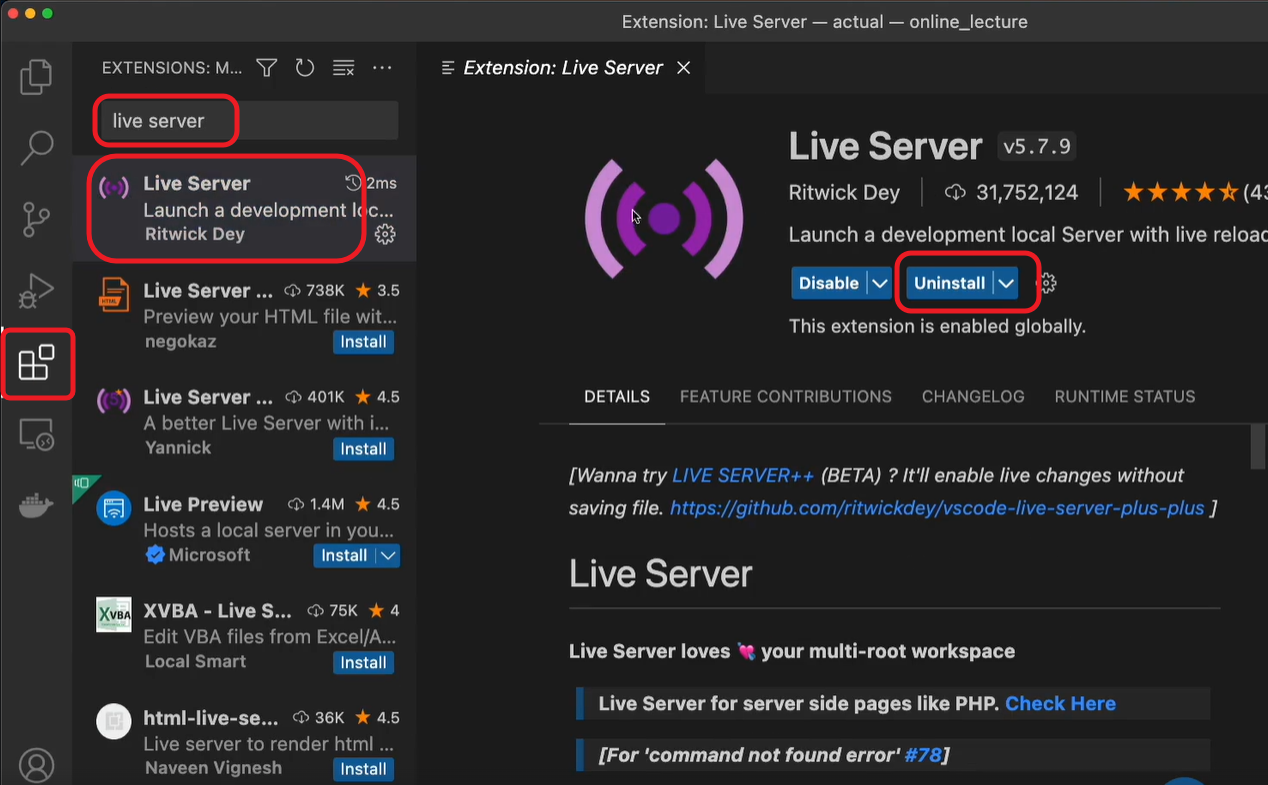Install the XVBA extension
The image size is (1268, 785).
pos(363,662)
